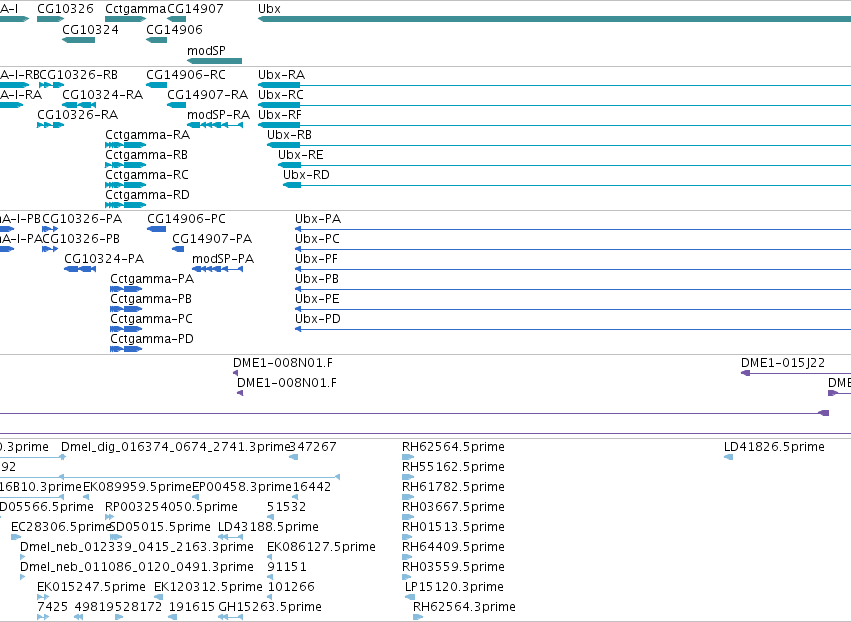Image resolution: width=851 pixels, height=622 pixels.
Task: Select the EK086127.5prime EST label
Action: coord(321,548)
